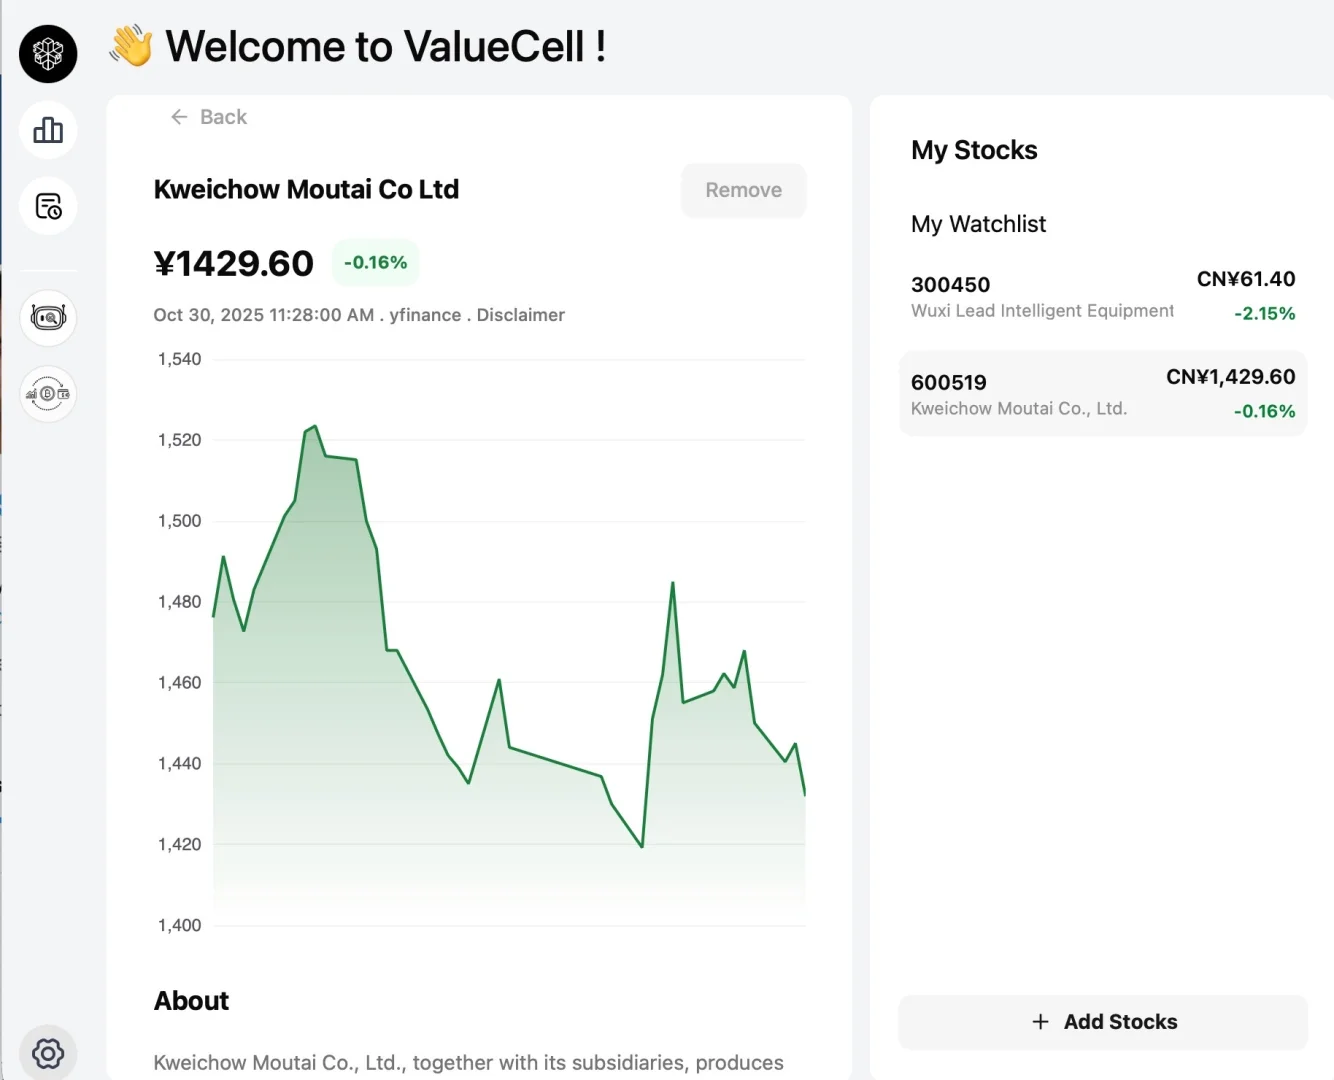The image size is (1334, 1080).
Task: Select the 600519 Kweichow Moutai watchlist row
Action: [x=1102, y=394]
